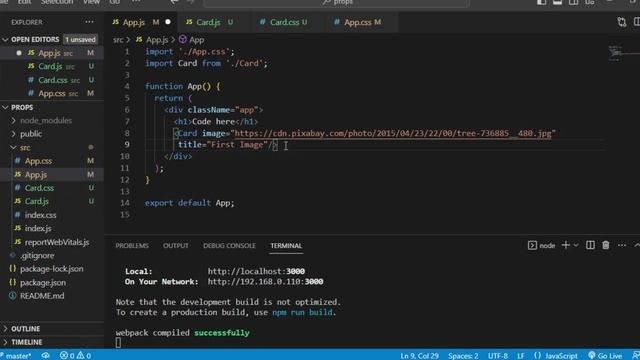Select Card.js in the OPEN EDITORS list
This screenshot has height=360, width=640.
(x=52, y=66)
